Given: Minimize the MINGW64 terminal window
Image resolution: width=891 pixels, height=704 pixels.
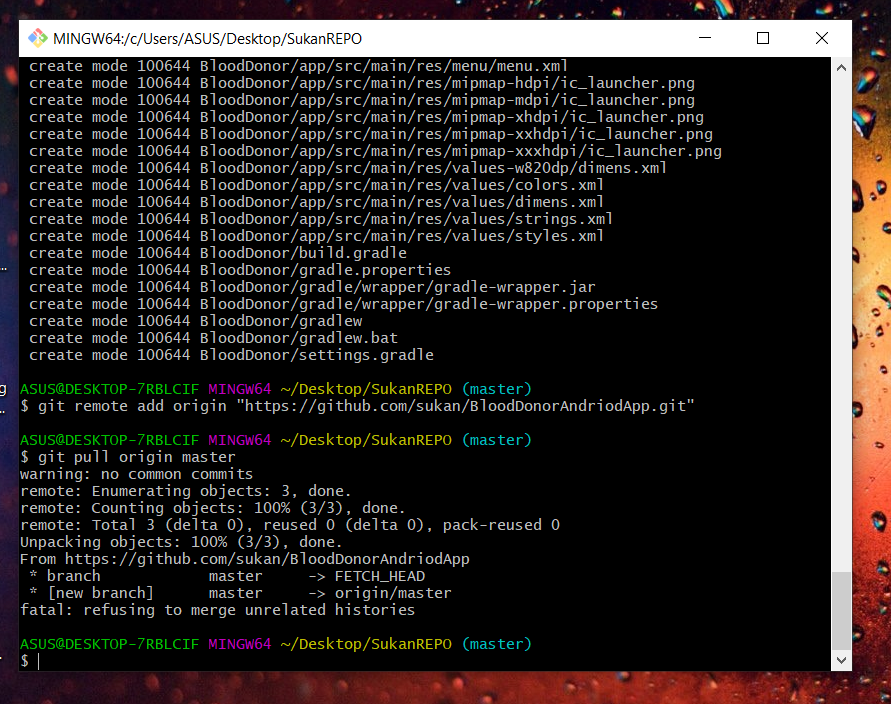Looking at the screenshot, I should point(705,38).
